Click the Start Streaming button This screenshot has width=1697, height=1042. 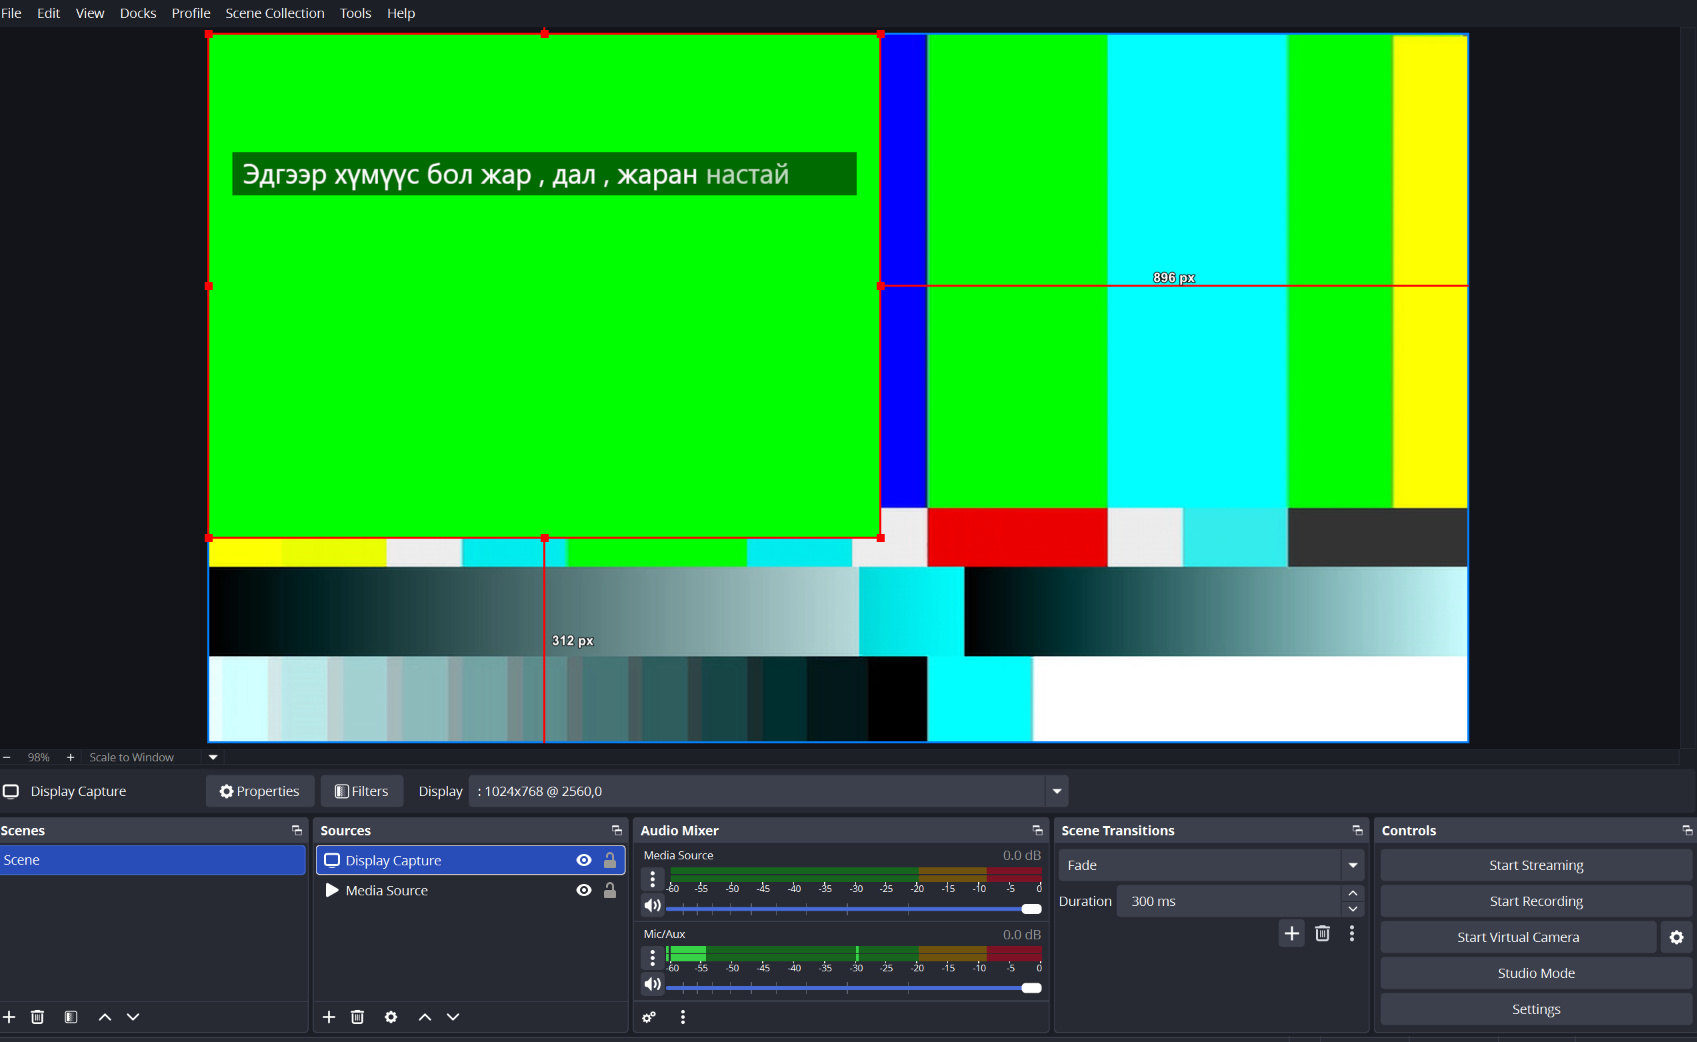[x=1536, y=865]
